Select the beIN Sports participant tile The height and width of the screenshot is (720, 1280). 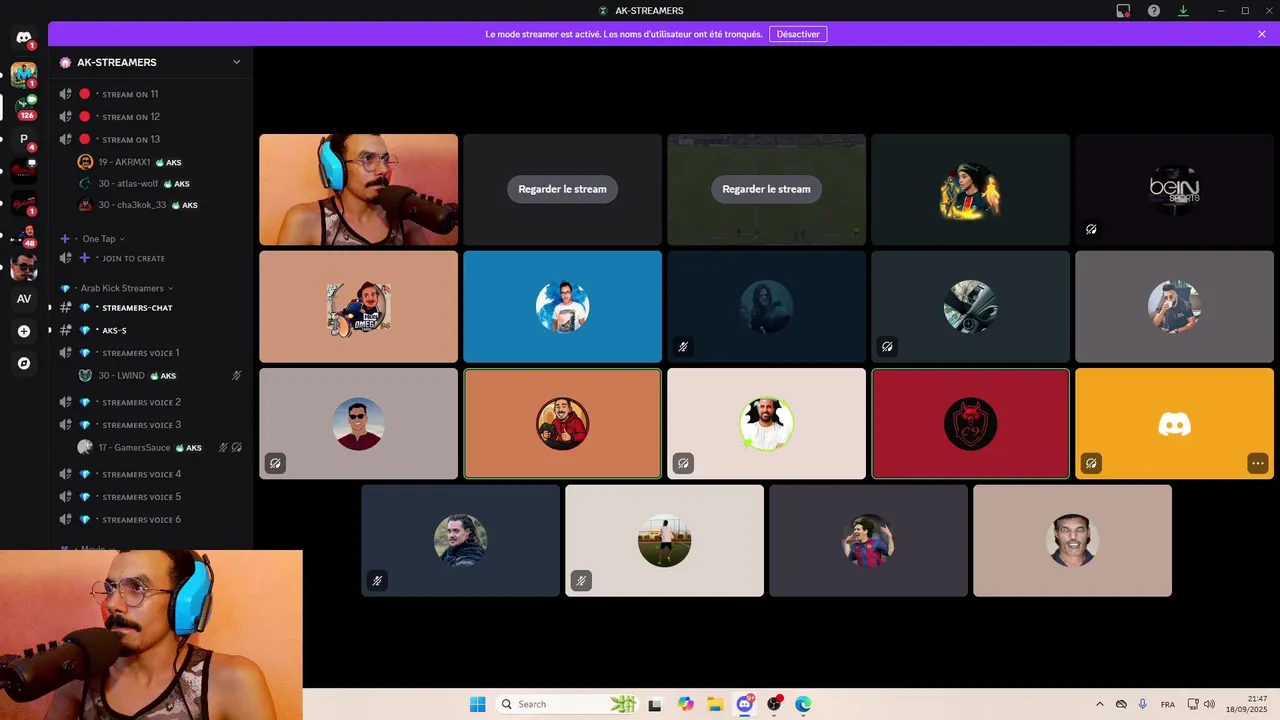click(1174, 190)
